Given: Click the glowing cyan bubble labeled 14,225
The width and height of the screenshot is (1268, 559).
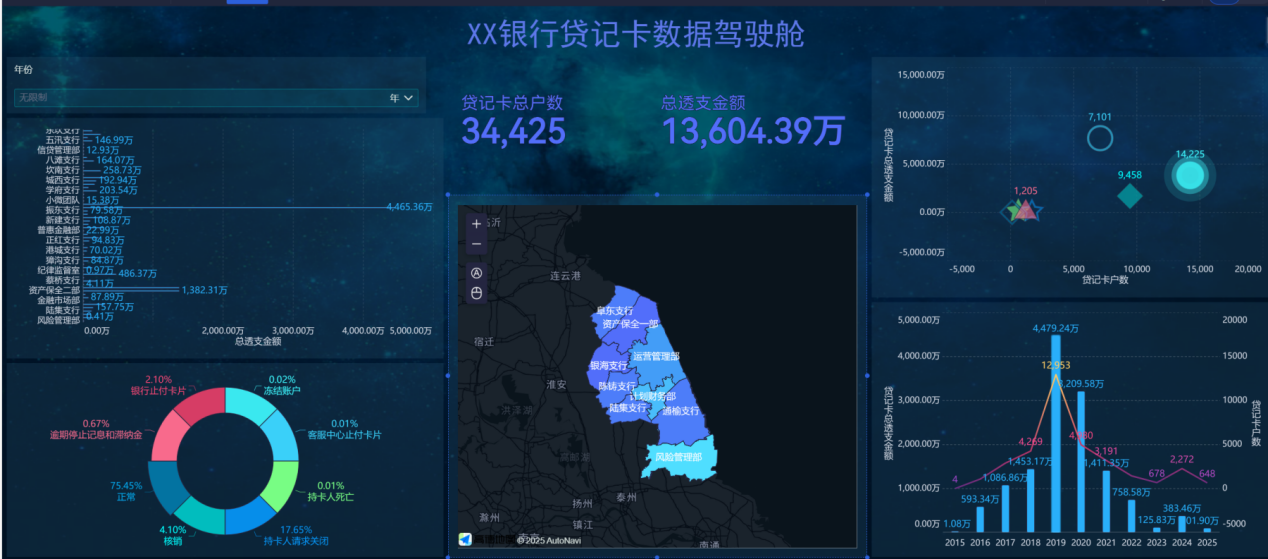Looking at the screenshot, I should (x=1190, y=176).
